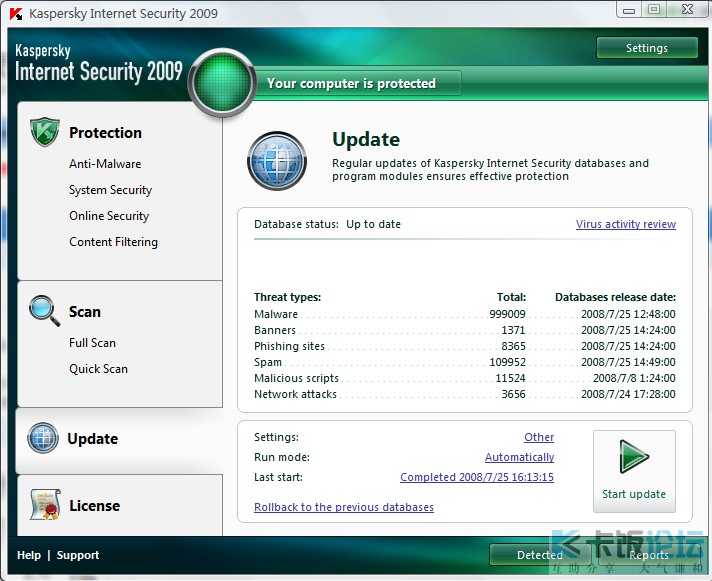Click the Kaspersky logo in title bar

pos(16,14)
